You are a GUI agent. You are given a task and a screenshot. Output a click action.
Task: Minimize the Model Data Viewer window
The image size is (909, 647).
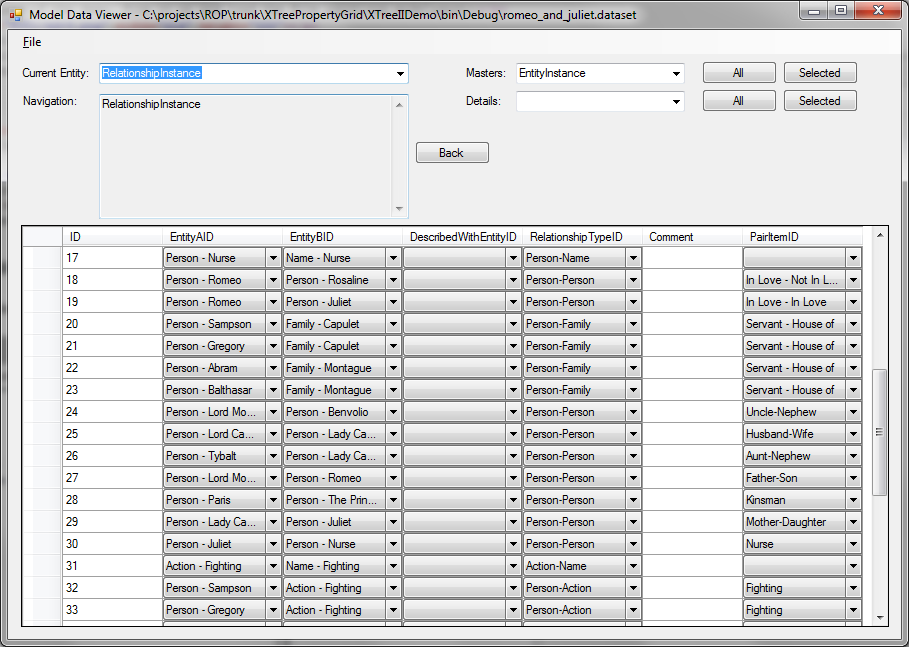coord(814,10)
